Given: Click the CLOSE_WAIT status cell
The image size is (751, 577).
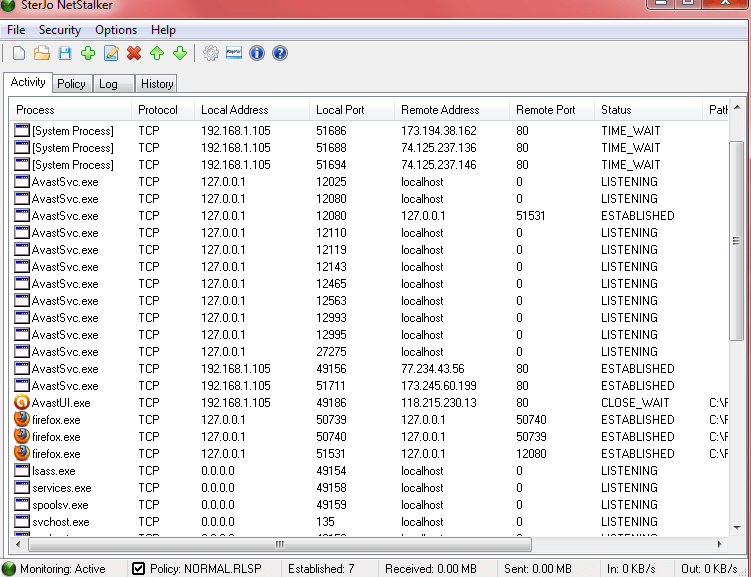Looking at the screenshot, I should click(635, 403).
